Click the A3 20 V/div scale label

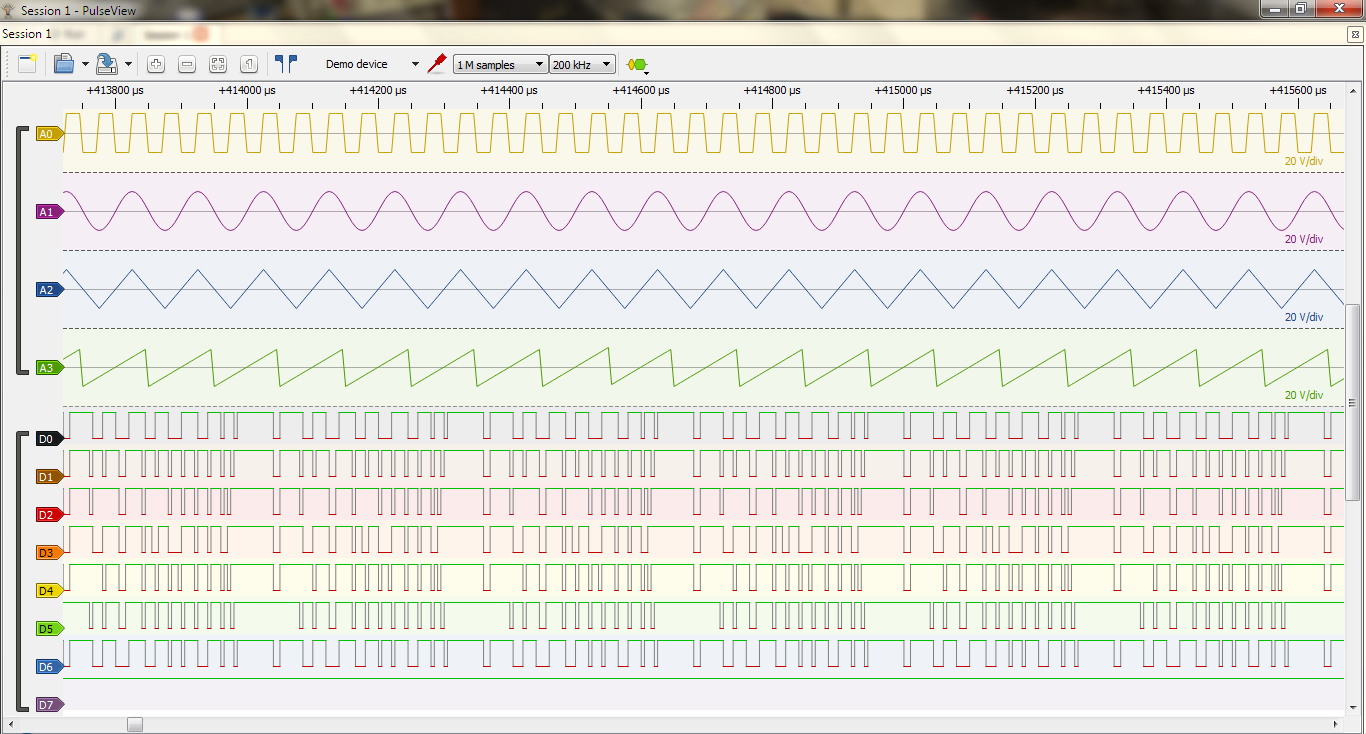(x=1303, y=395)
